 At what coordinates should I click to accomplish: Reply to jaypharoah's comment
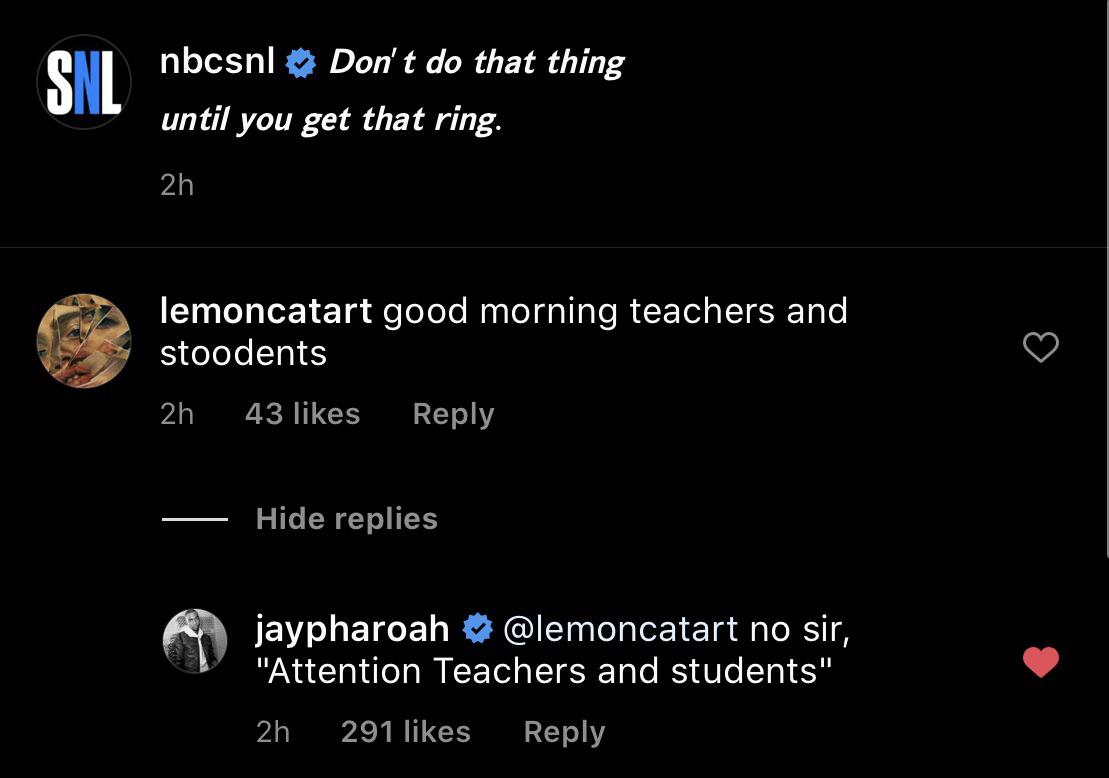coord(564,731)
